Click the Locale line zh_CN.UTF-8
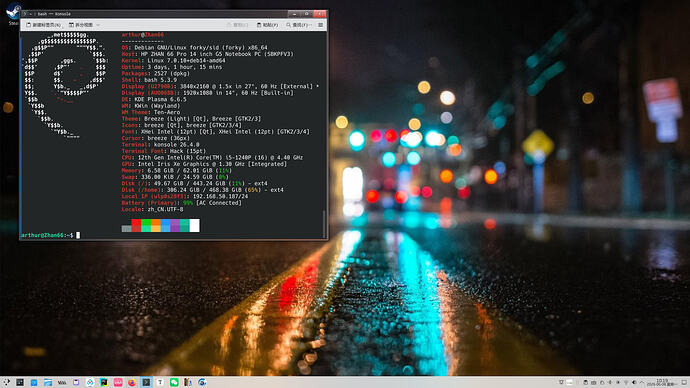This screenshot has width=690, height=388. click(152, 209)
